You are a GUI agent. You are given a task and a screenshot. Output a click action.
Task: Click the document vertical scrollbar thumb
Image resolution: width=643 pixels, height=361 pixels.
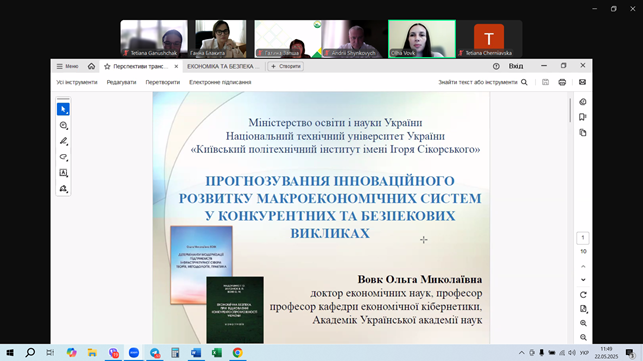570,110
